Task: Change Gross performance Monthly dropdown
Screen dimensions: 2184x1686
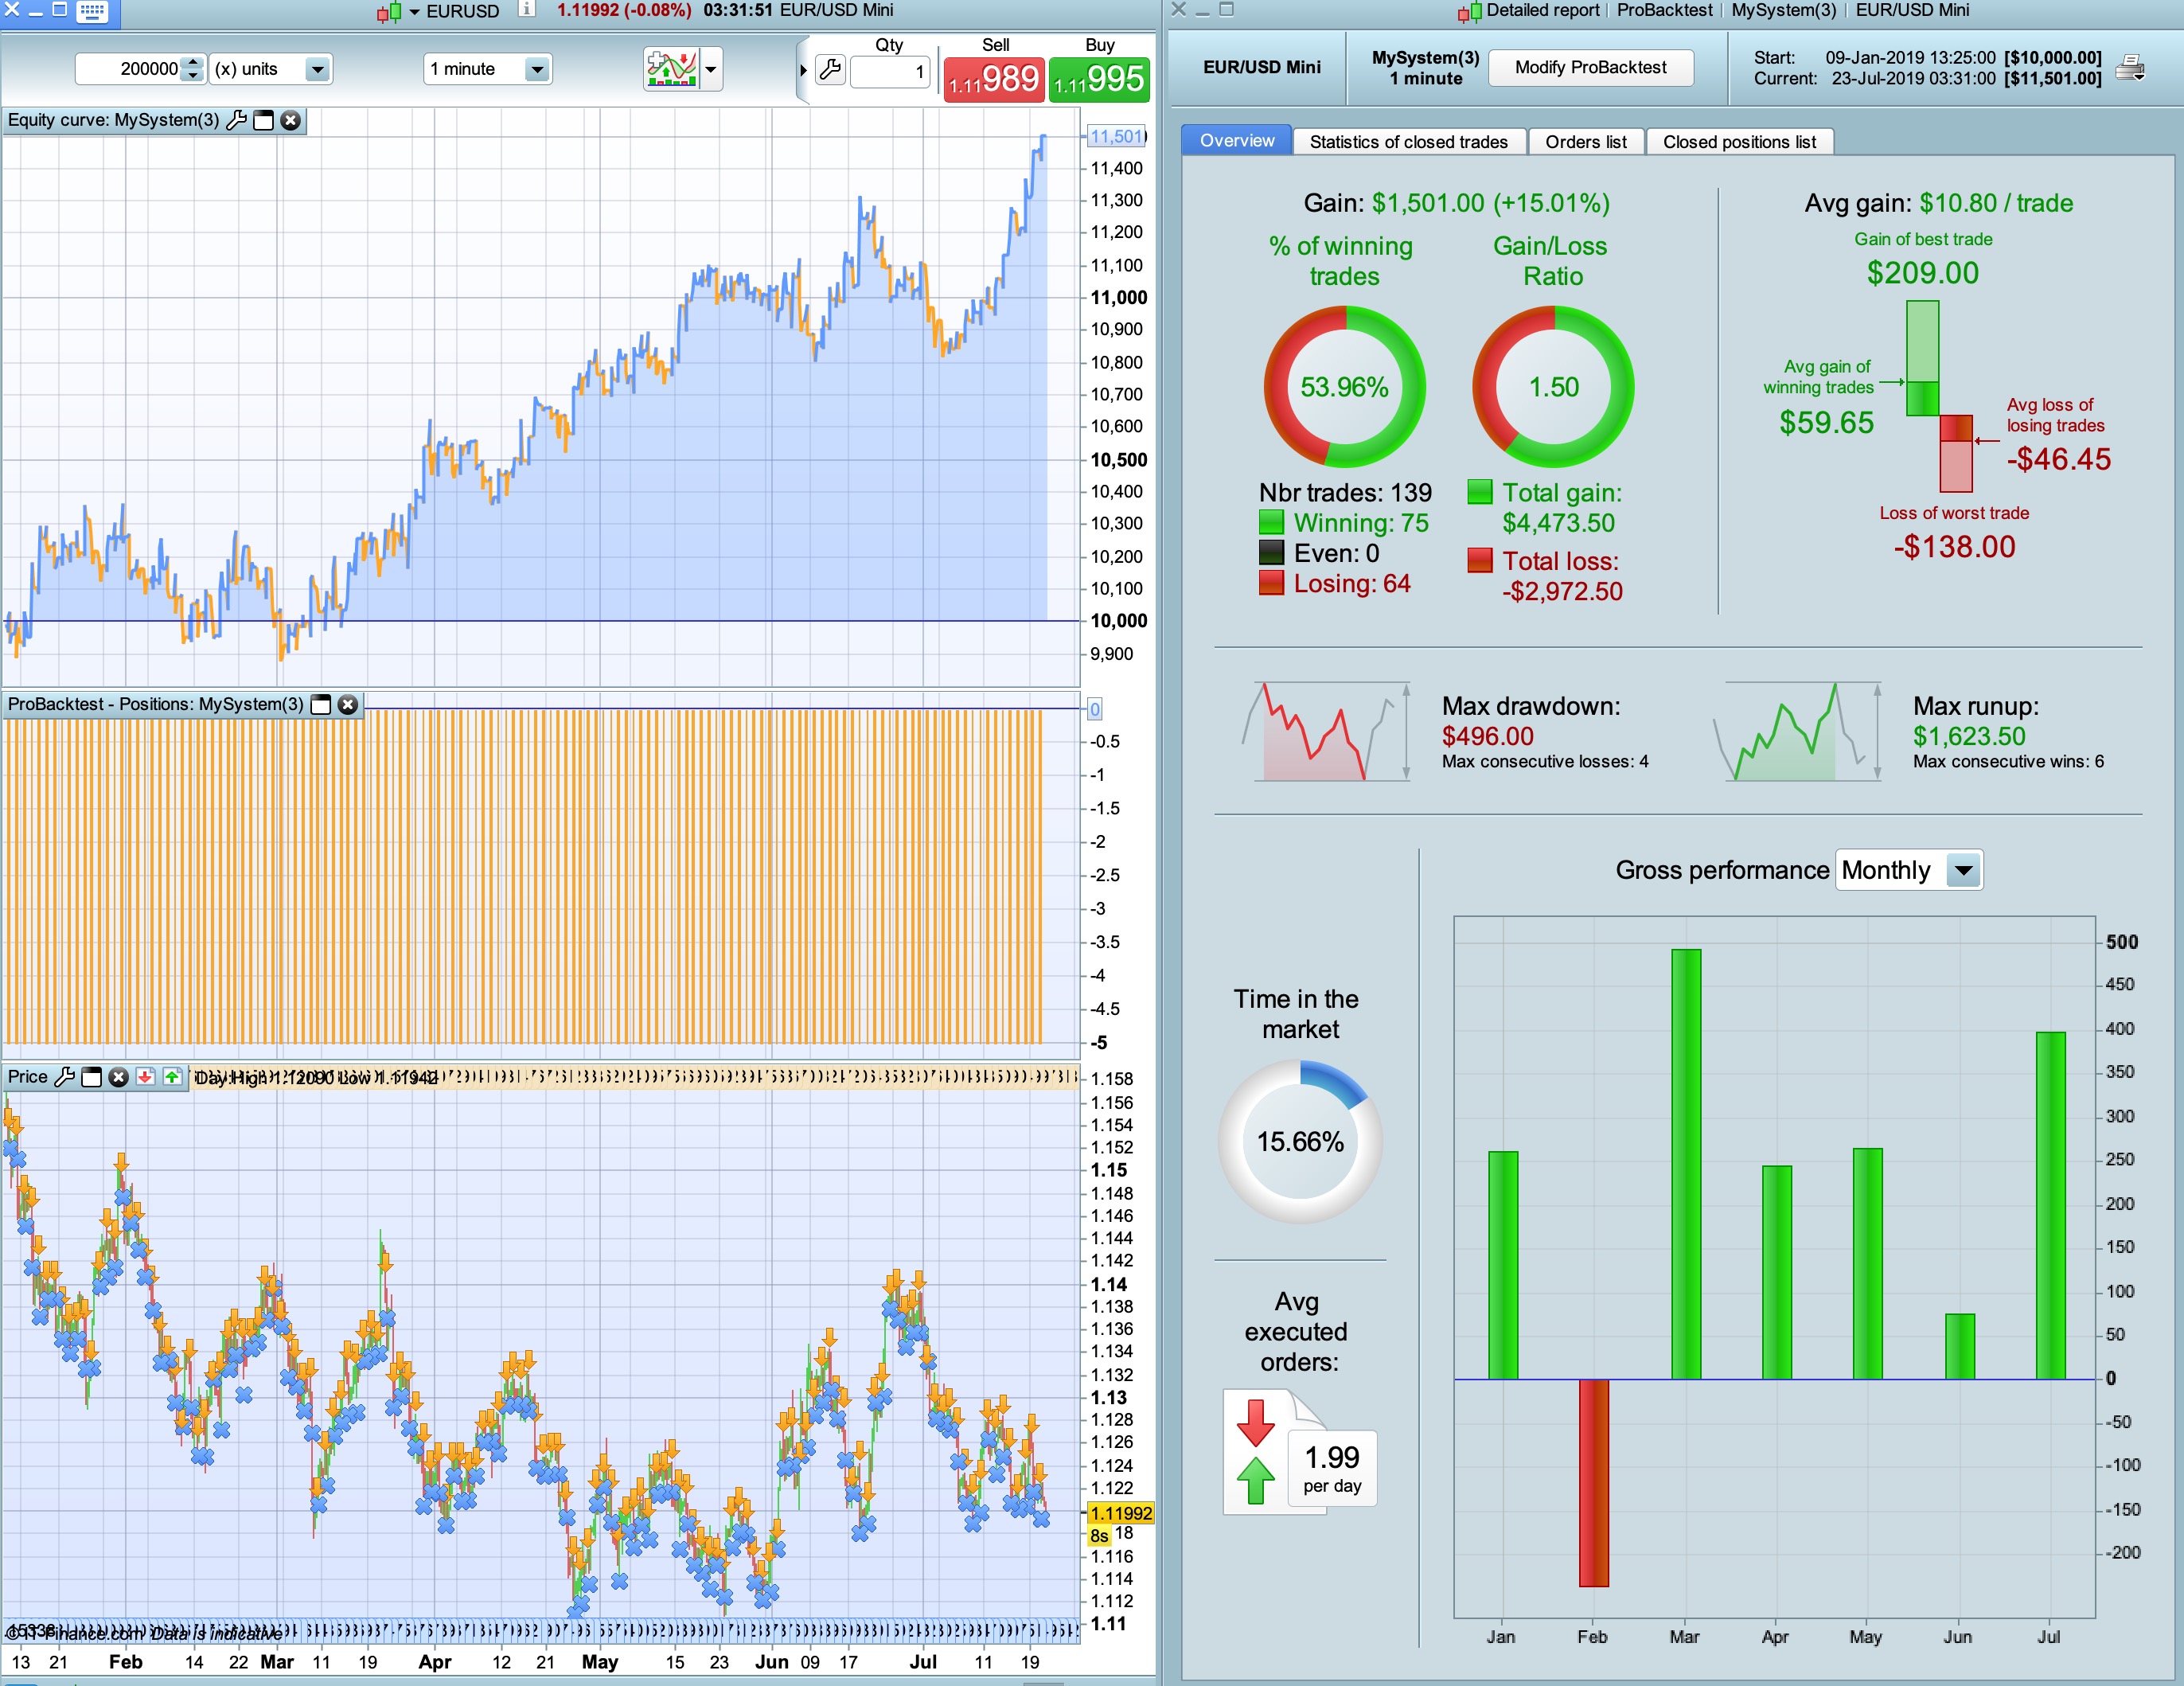Action: tap(1963, 870)
